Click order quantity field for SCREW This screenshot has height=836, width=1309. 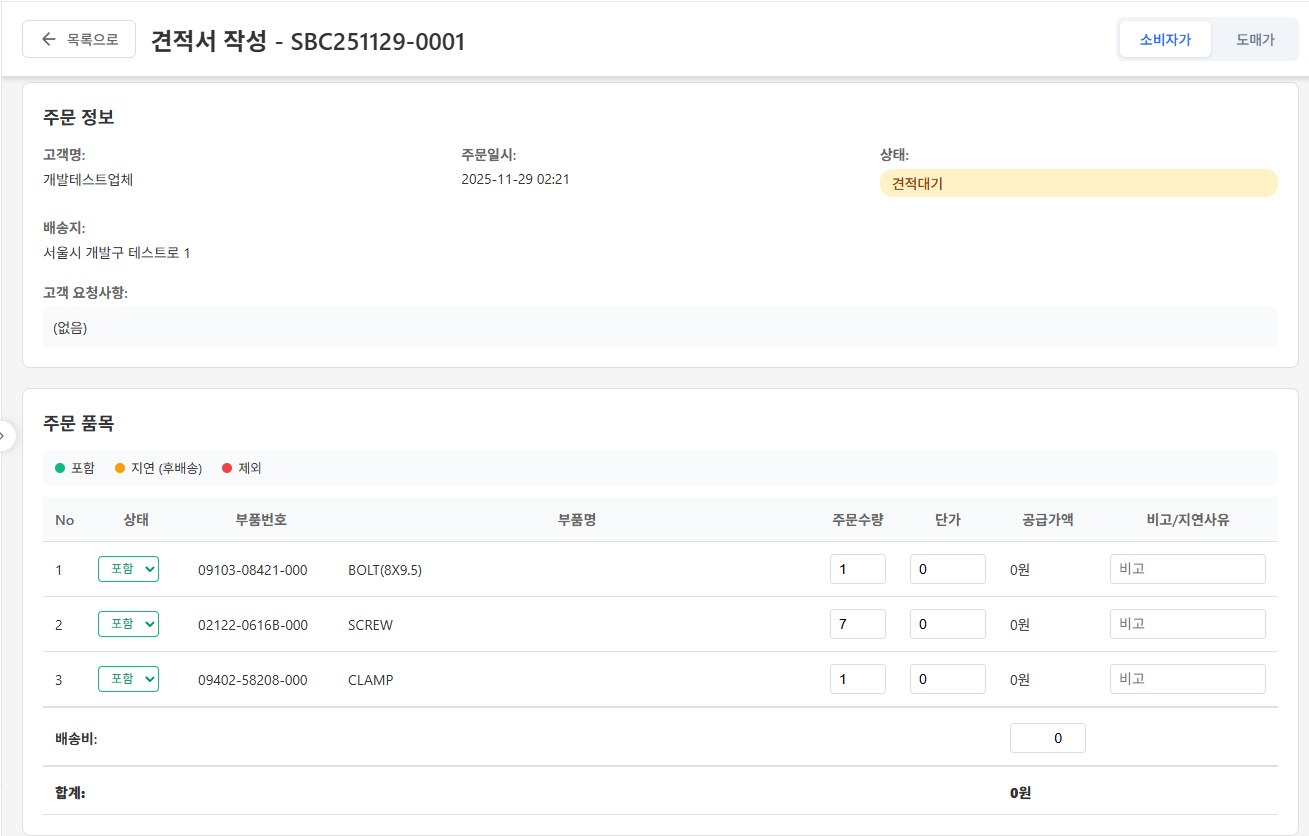pyautogui.click(x=857, y=624)
